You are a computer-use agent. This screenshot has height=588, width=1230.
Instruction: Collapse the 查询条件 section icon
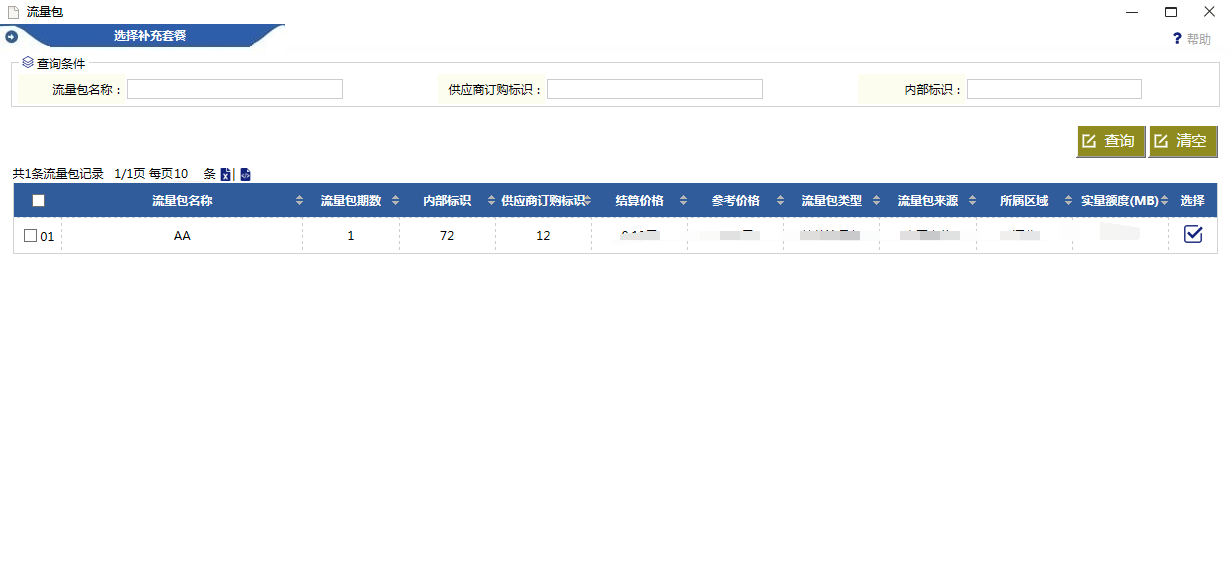[28, 62]
